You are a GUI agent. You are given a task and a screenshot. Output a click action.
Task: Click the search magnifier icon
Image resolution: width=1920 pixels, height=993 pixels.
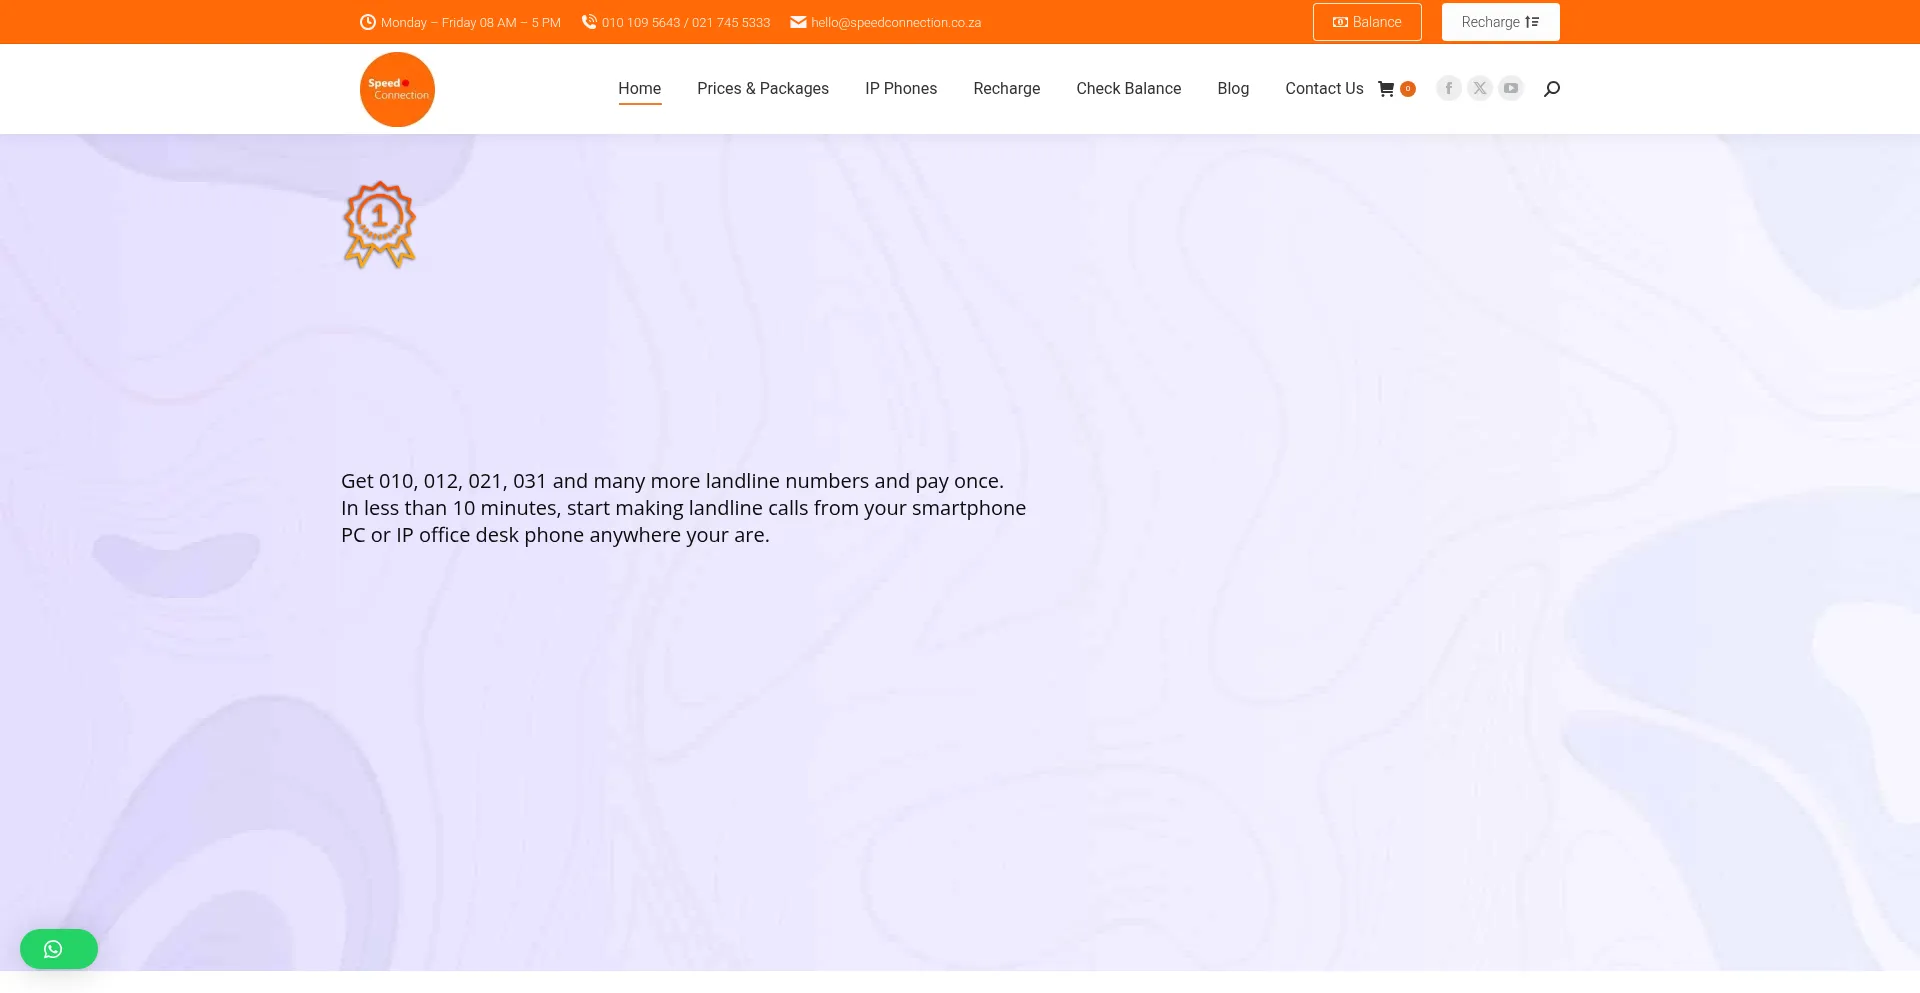pyautogui.click(x=1552, y=89)
